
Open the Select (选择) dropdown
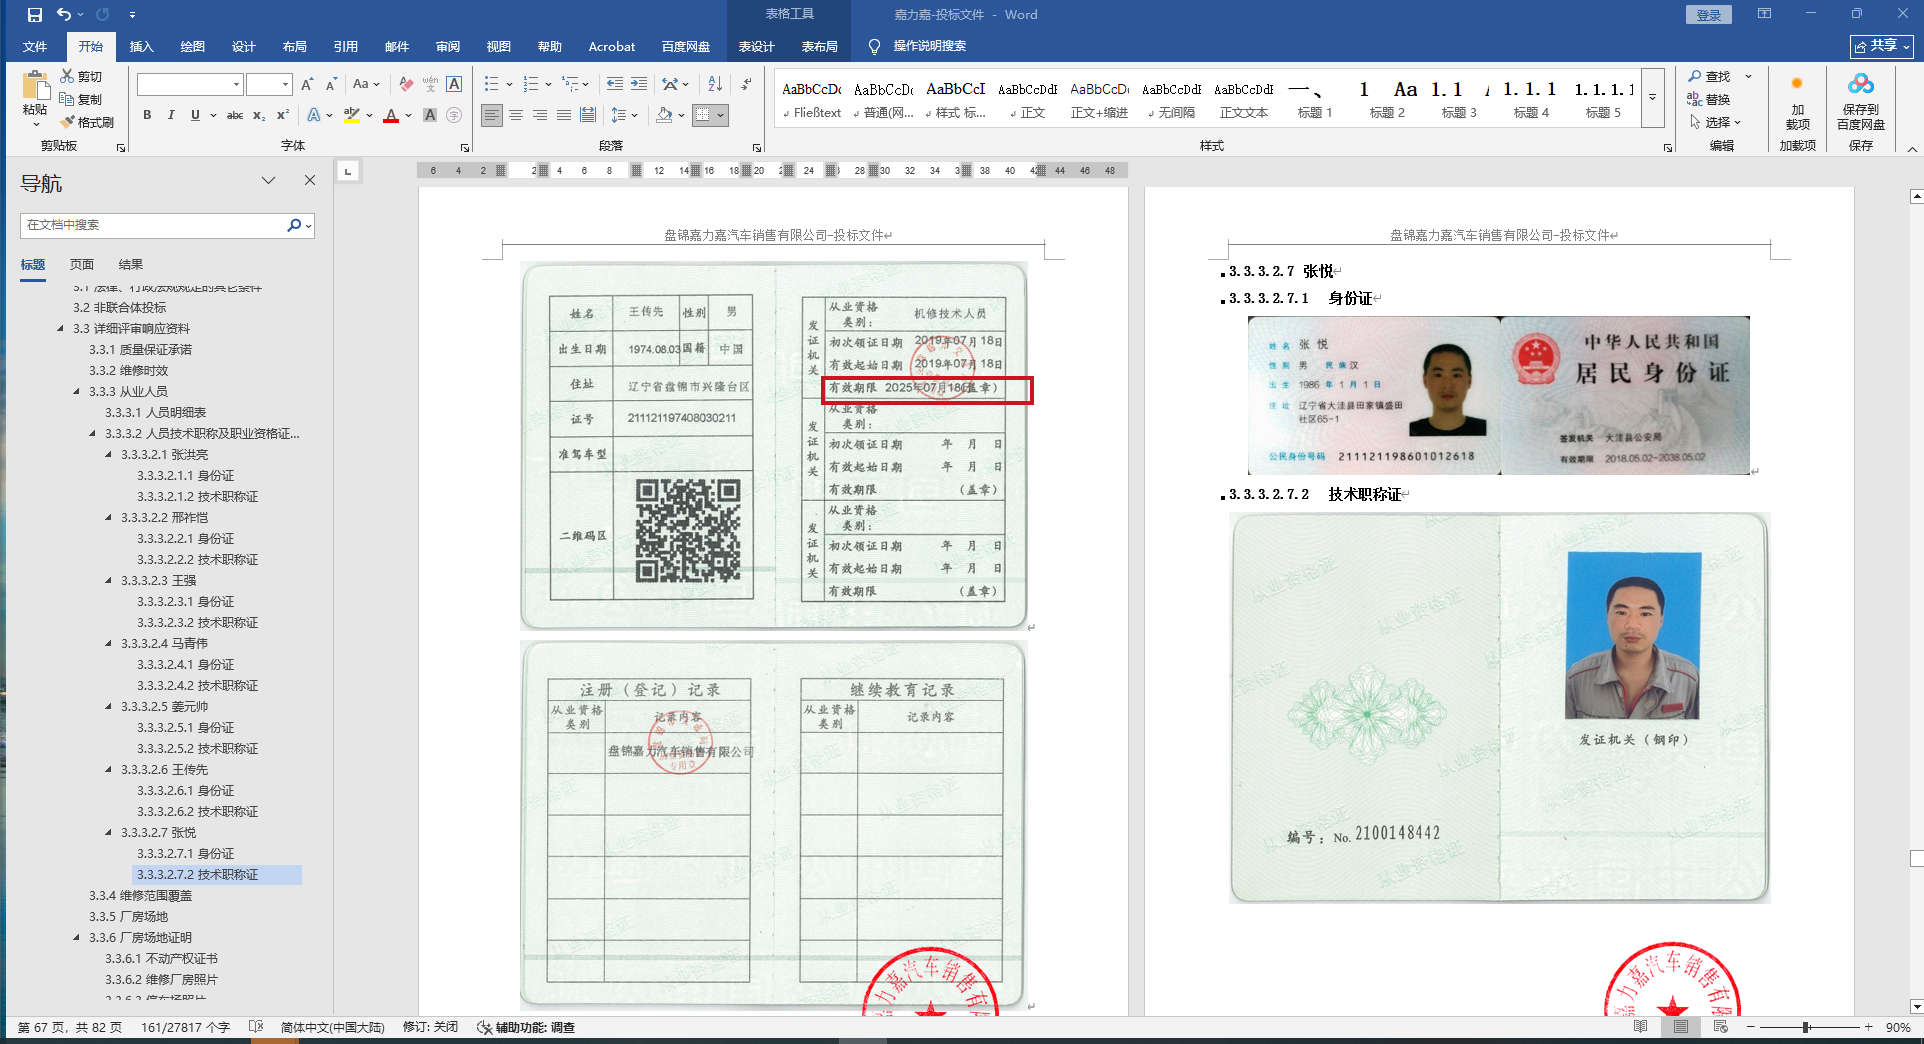coord(1716,122)
